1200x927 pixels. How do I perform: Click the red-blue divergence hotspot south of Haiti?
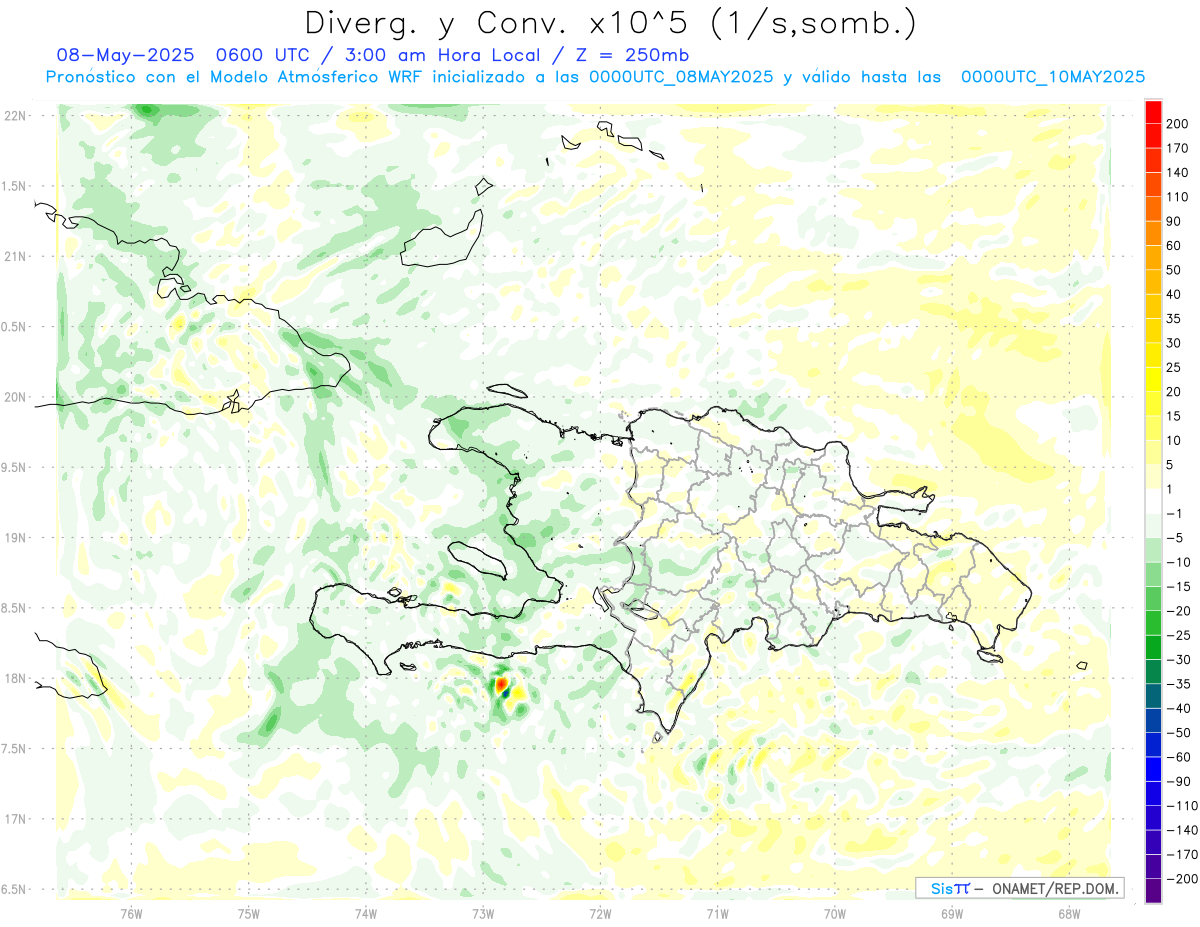tap(503, 687)
